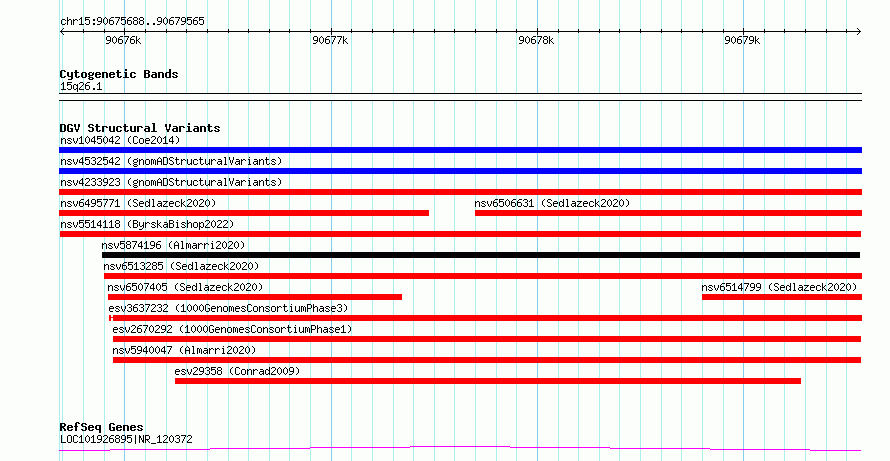
Task: Click the red bar under esv2670292
Action: [487, 339]
